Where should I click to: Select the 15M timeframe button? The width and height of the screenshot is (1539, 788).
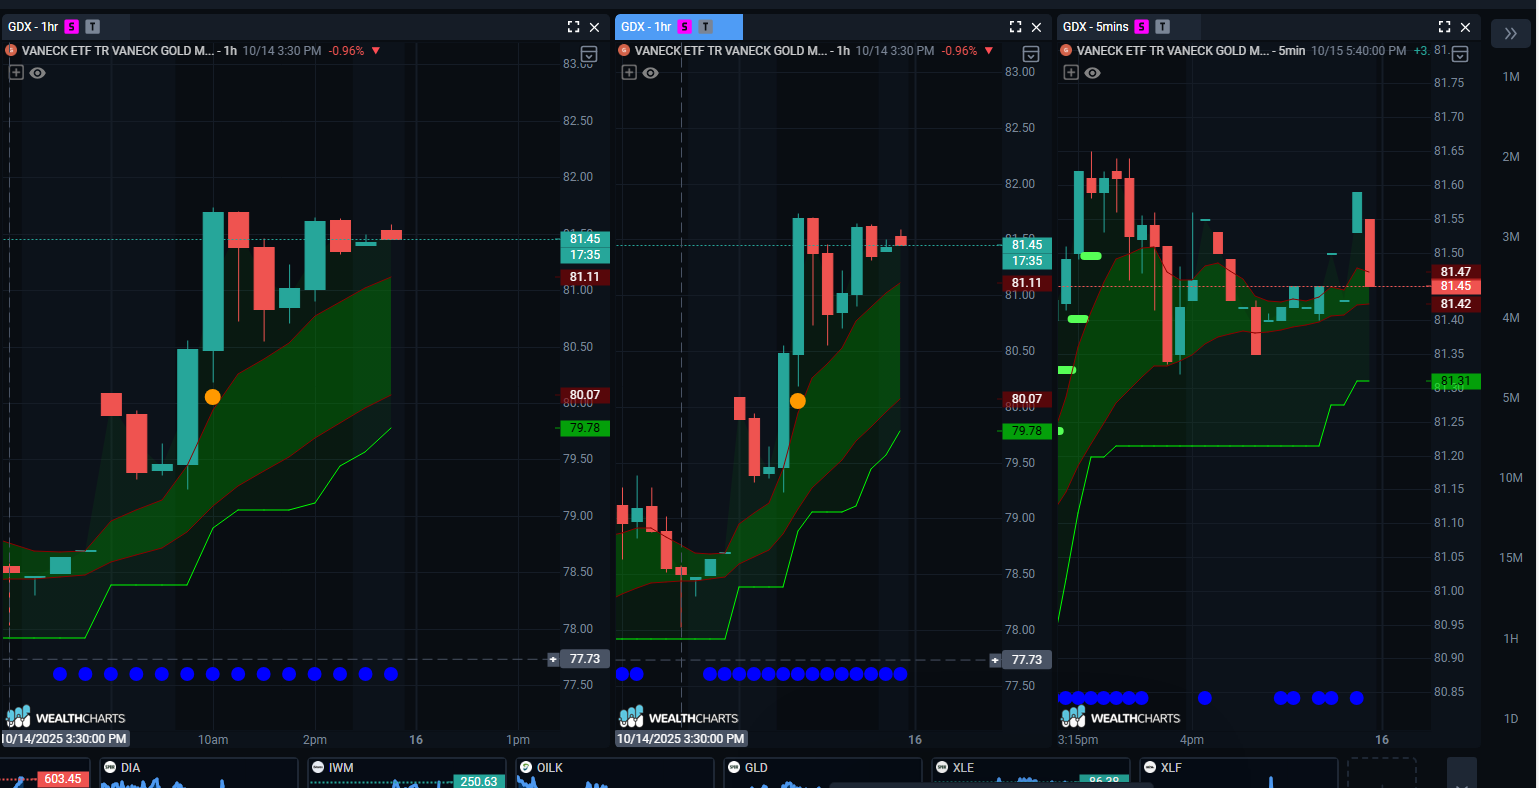pyautogui.click(x=1510, y=558)
